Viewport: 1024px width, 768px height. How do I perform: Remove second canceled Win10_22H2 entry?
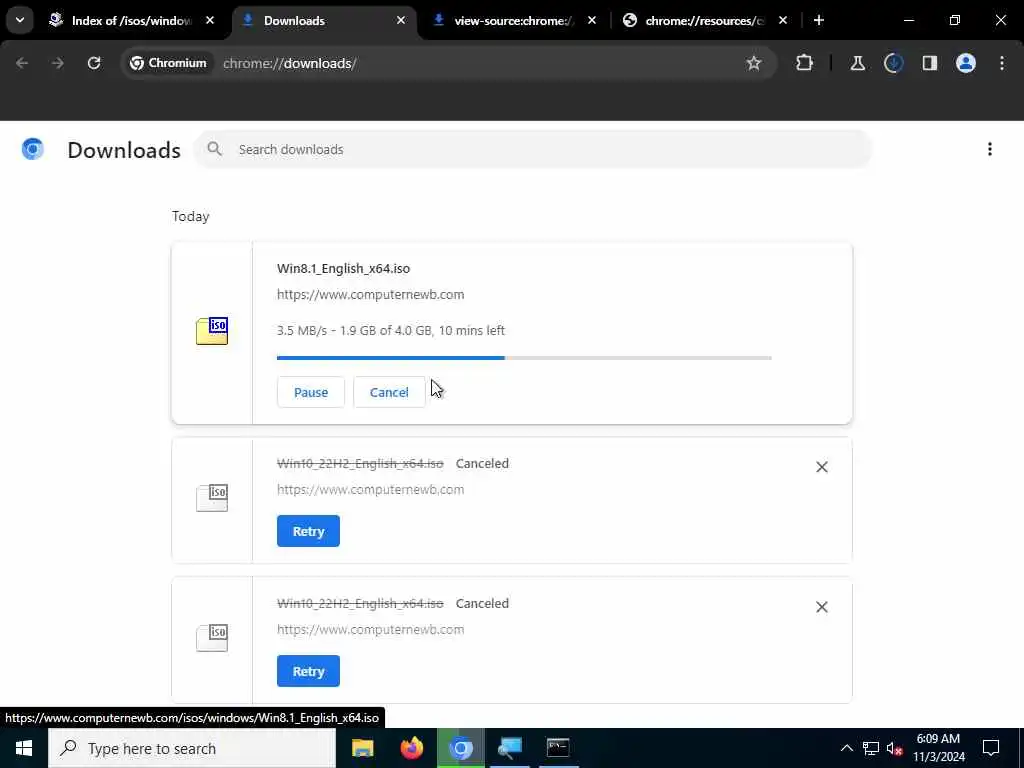(822, 607)
